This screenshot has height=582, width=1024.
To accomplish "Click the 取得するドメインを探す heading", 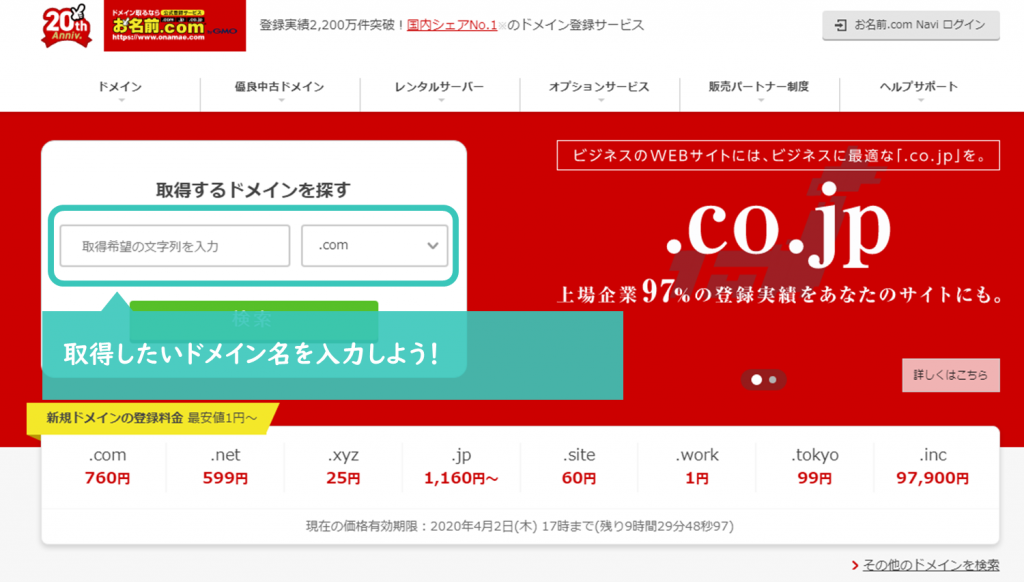I will click(253, 190).
